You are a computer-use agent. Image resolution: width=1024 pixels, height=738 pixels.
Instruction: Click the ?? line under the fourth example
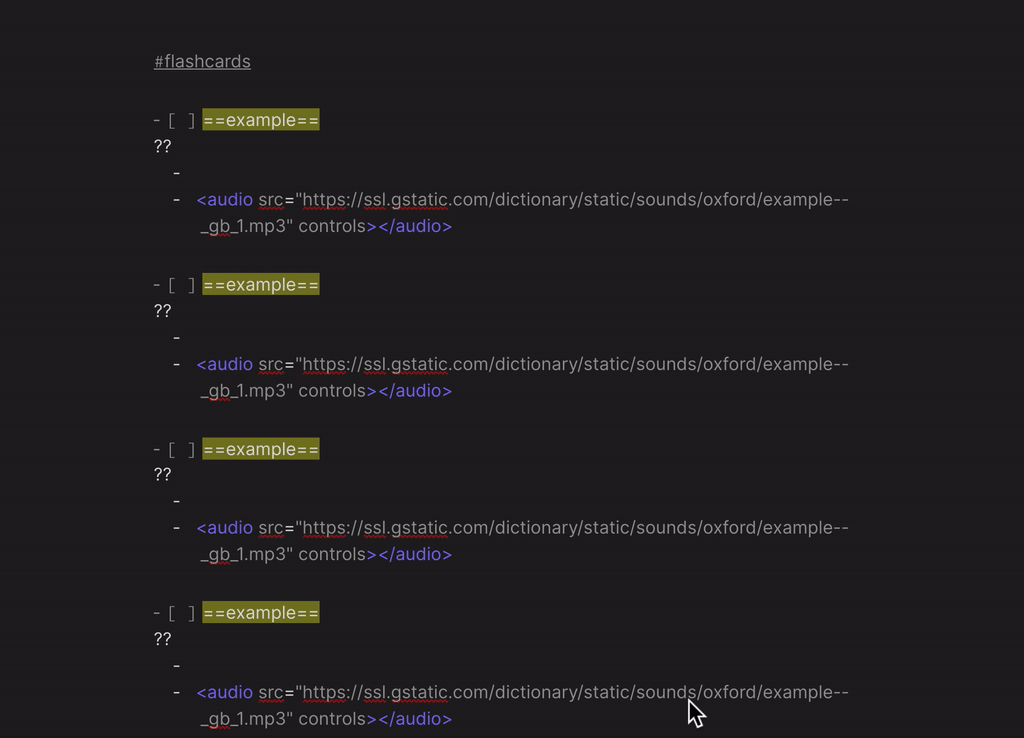pos(163,639)
